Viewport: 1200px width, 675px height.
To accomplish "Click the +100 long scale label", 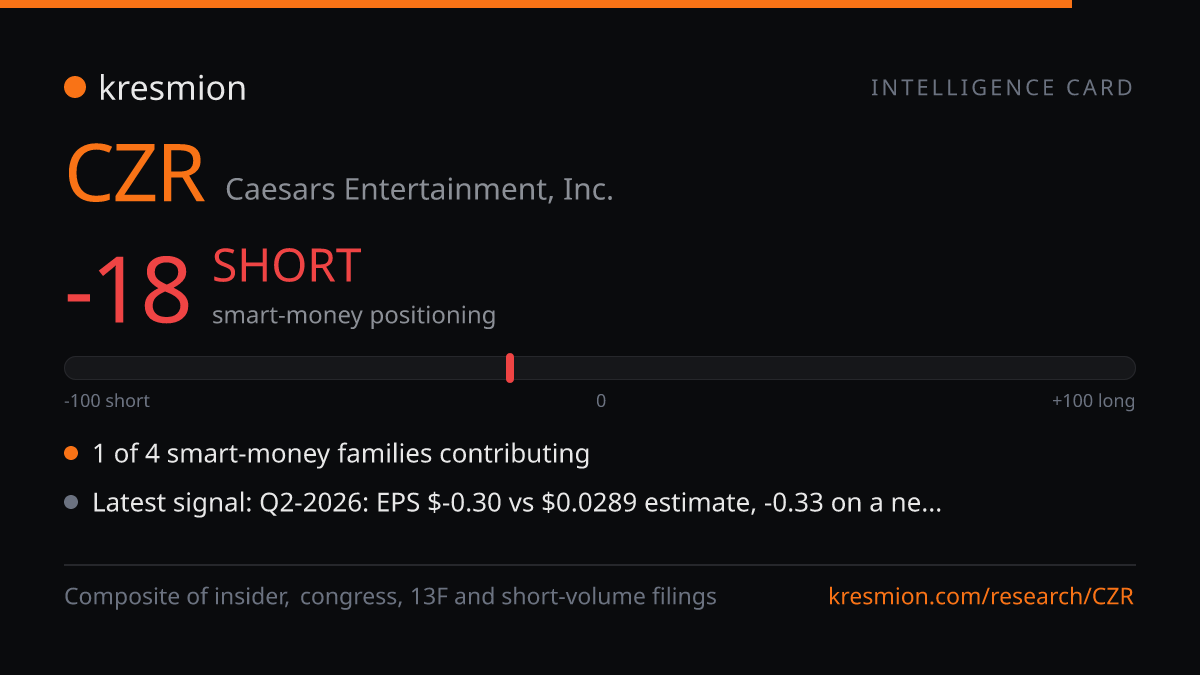I will click(x=1093, y=401).
